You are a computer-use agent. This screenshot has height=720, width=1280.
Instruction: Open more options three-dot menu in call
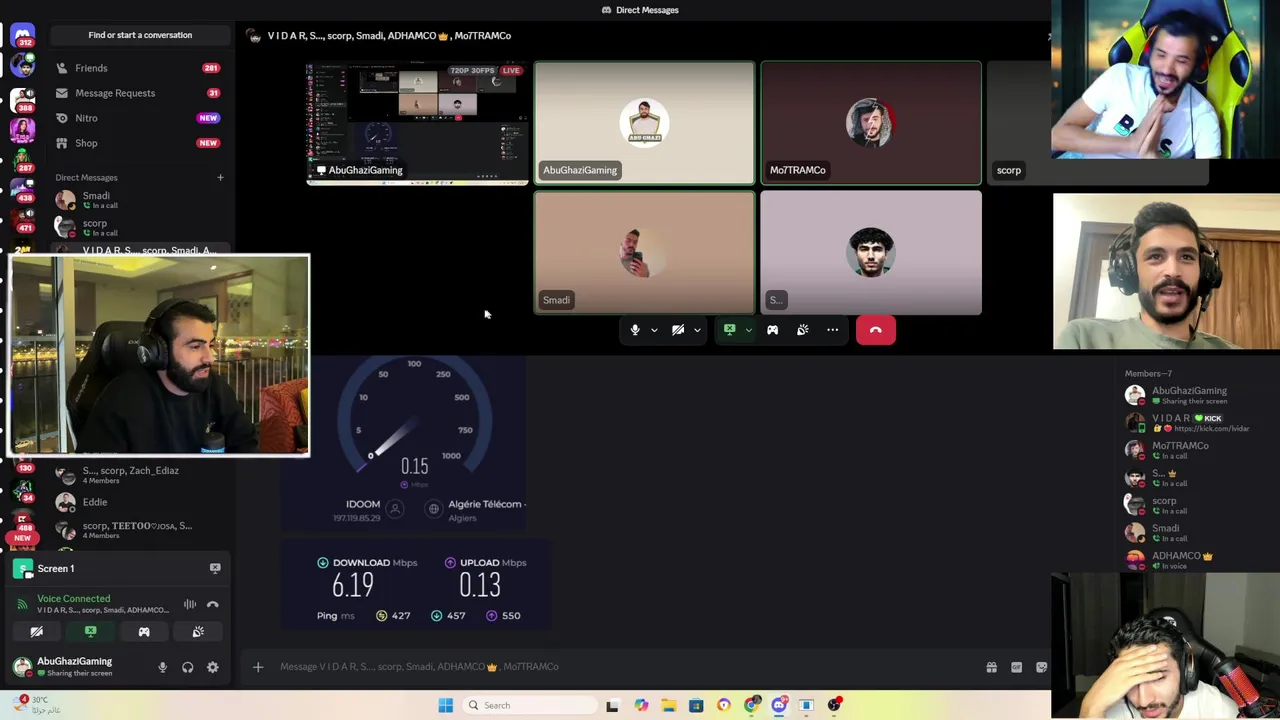pos(832,330)
